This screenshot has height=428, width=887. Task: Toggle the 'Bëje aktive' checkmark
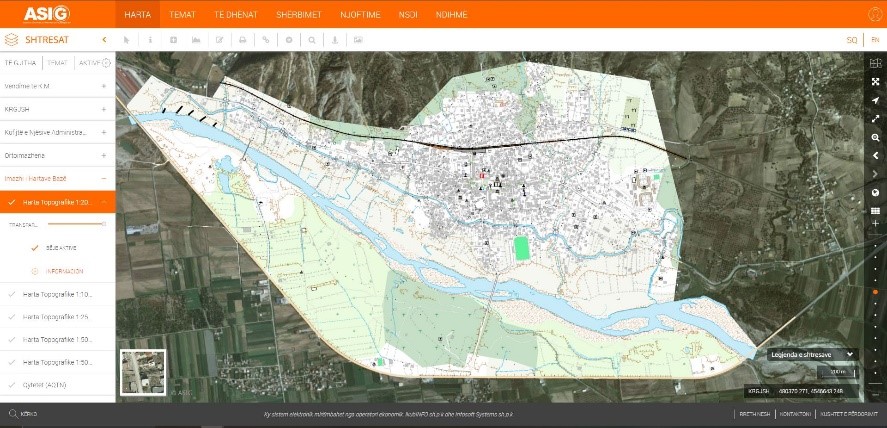point(34,247)
